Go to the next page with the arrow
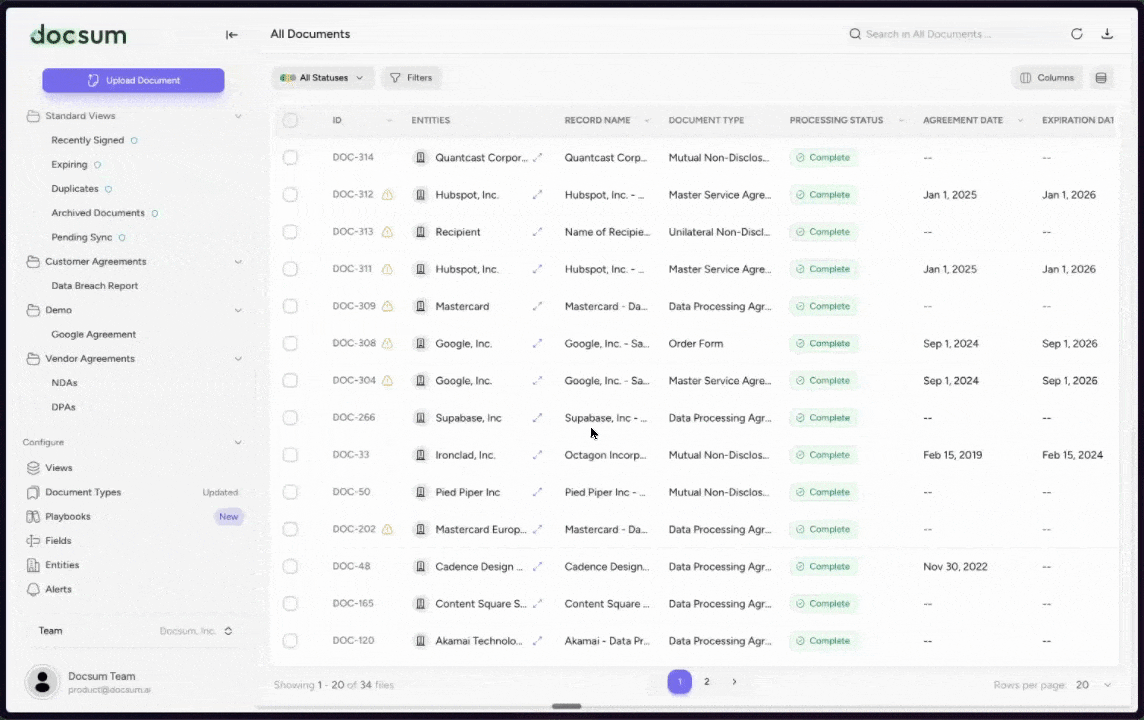This screenshot has width=1144, height=720. point(734,682)
